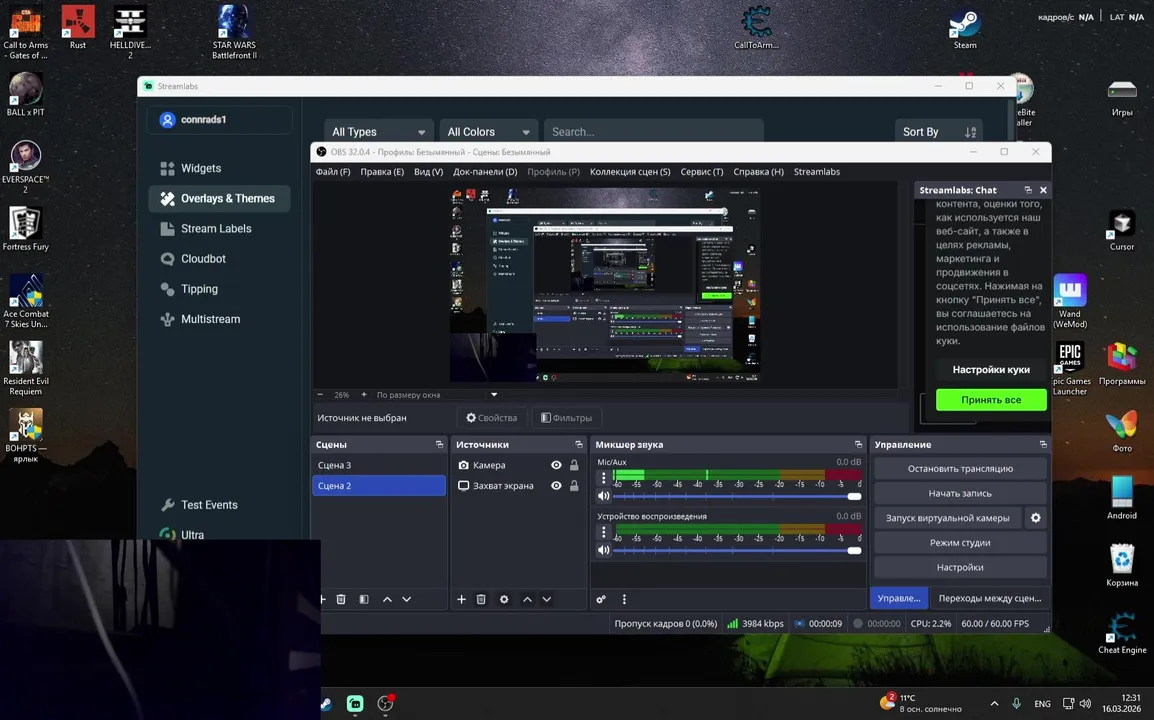Open advanced audio properties gears icon
This screenshot has height=720, width=1154.
click(601, 599)
